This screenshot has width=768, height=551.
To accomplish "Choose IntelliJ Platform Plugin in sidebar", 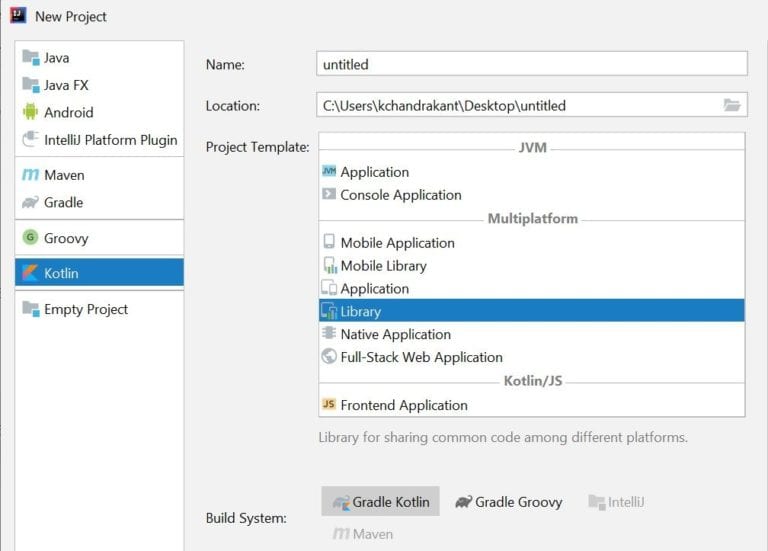I will [110, 140].
